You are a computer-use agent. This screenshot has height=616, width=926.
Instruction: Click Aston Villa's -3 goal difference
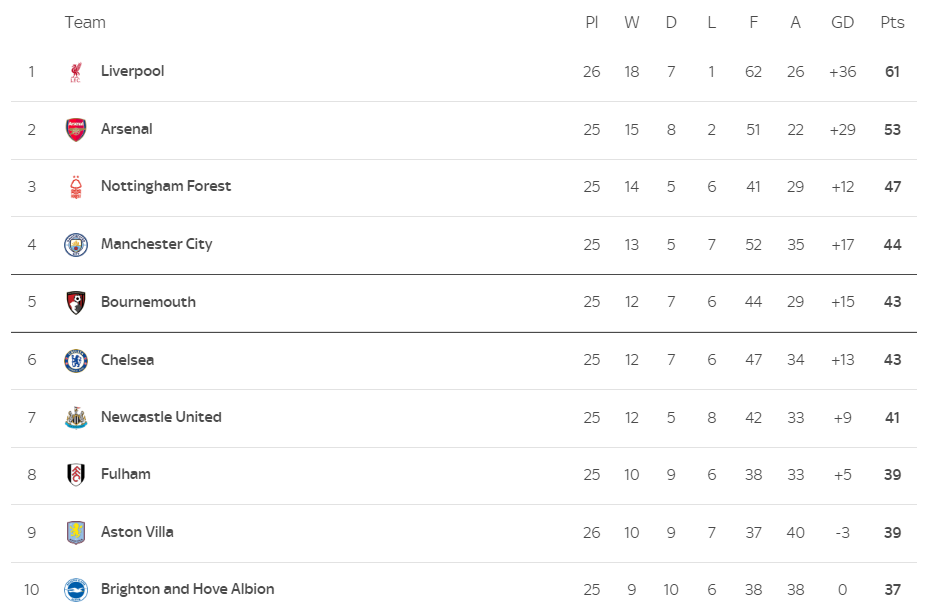point(842,533)
